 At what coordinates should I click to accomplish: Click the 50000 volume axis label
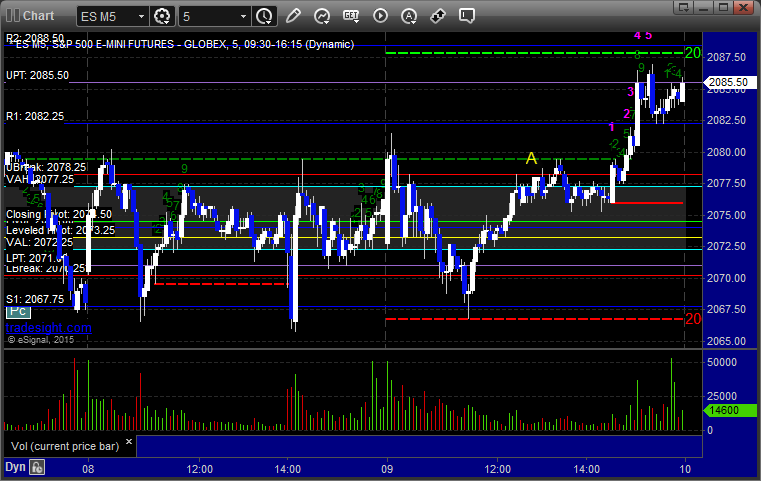(x=722, y=363)
